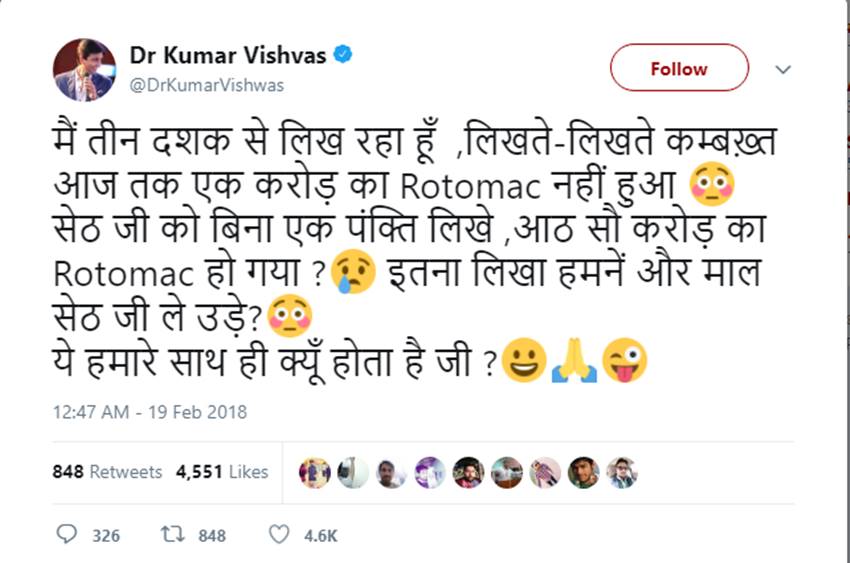
Task: View the 848 Retweets list
Action: (x=107, y=471)
